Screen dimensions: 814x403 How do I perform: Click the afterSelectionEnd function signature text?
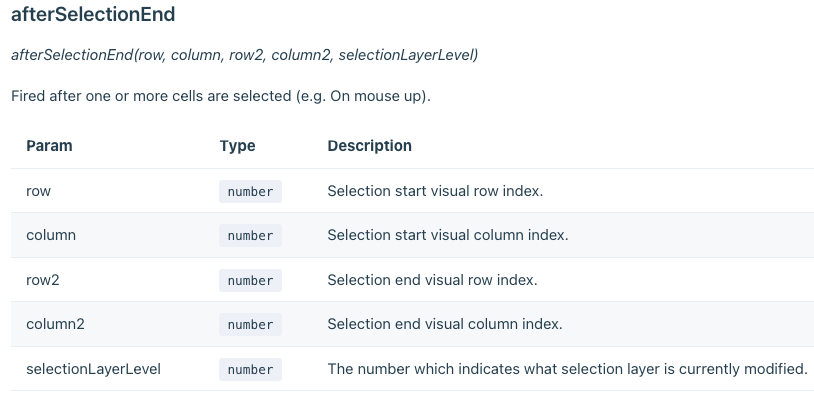pos(245,55)
